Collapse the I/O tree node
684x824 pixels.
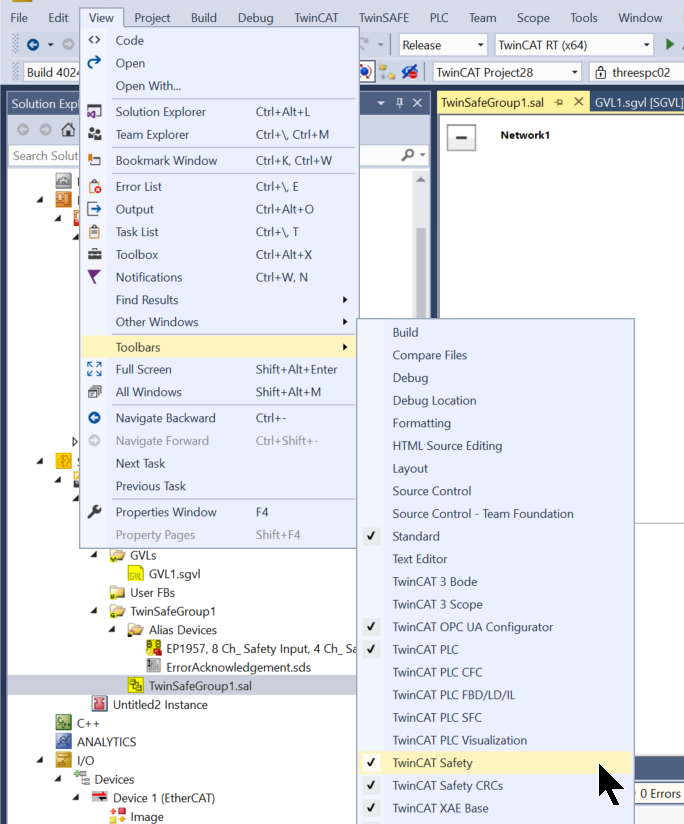click(40, 759)
